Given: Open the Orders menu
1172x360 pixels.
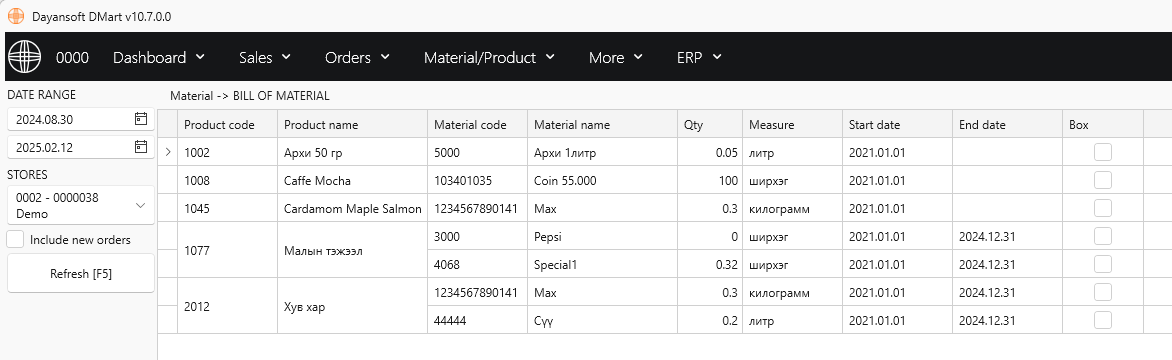Looking at the screenshot, I should (x=357, y=58).
